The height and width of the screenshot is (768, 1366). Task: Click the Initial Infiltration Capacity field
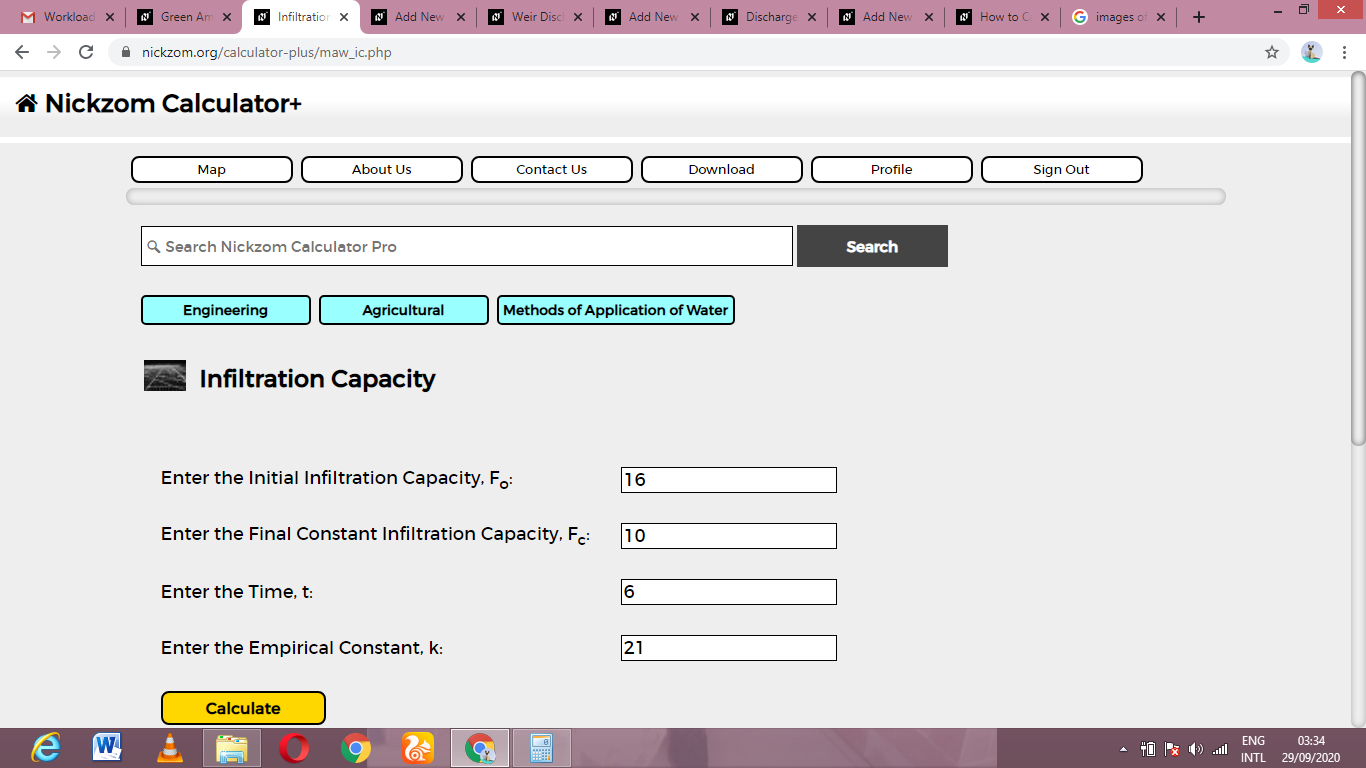coord(729,480)
